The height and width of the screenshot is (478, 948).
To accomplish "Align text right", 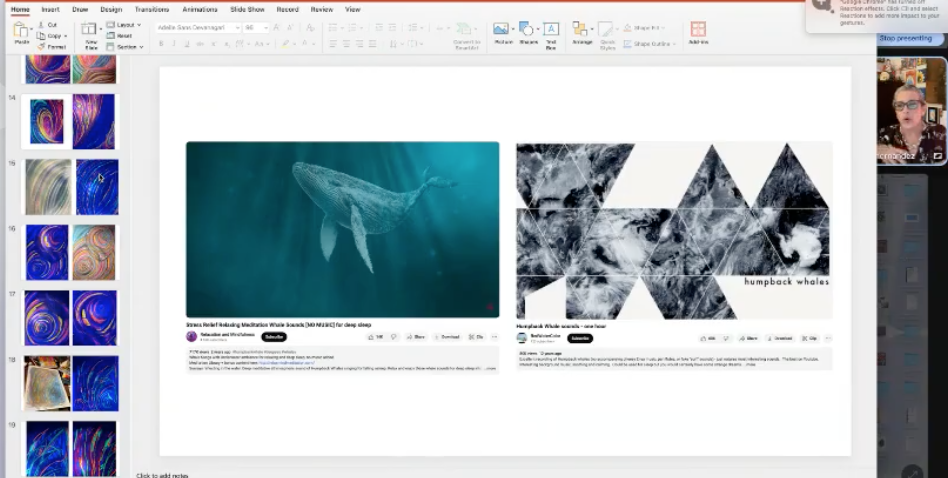I will tap(360, 44).
